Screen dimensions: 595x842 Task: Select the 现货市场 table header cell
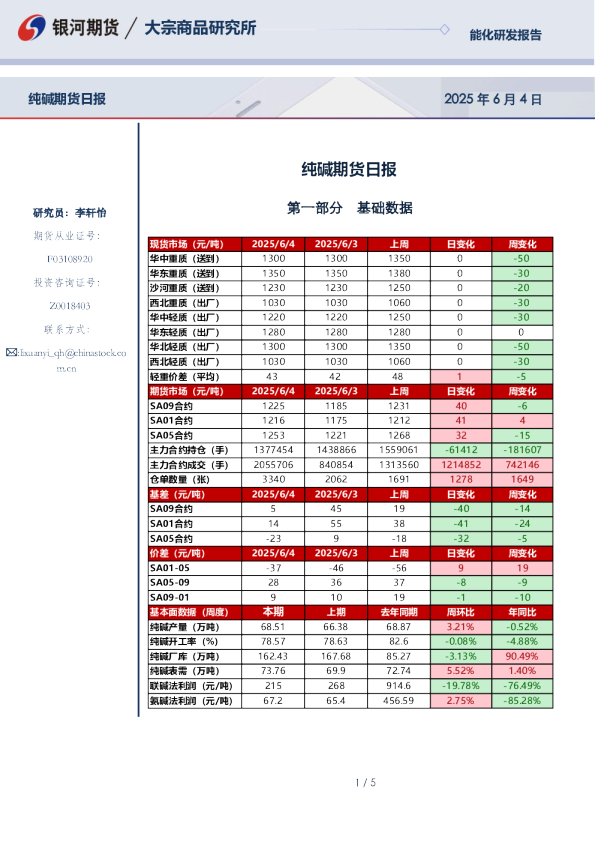195,244
